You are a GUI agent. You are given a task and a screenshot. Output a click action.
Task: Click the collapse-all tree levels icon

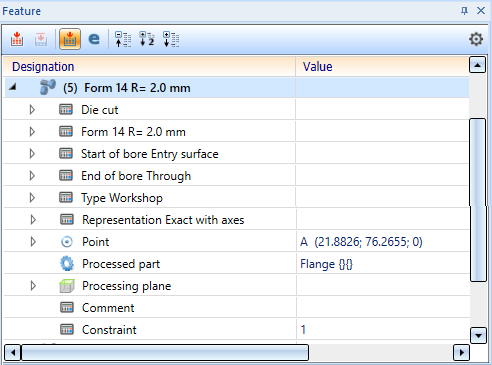[123, 39]
